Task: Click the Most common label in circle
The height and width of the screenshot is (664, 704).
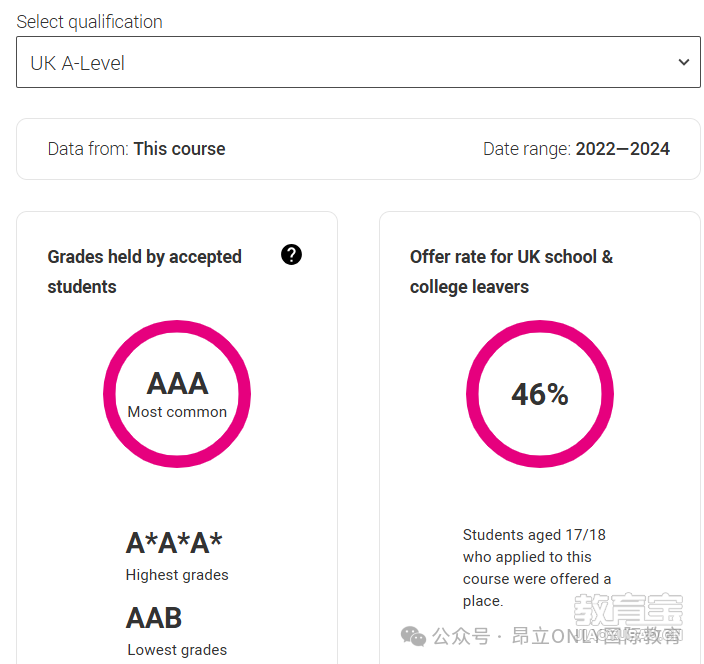Action: pyautogui.click(x=177, y=412)
